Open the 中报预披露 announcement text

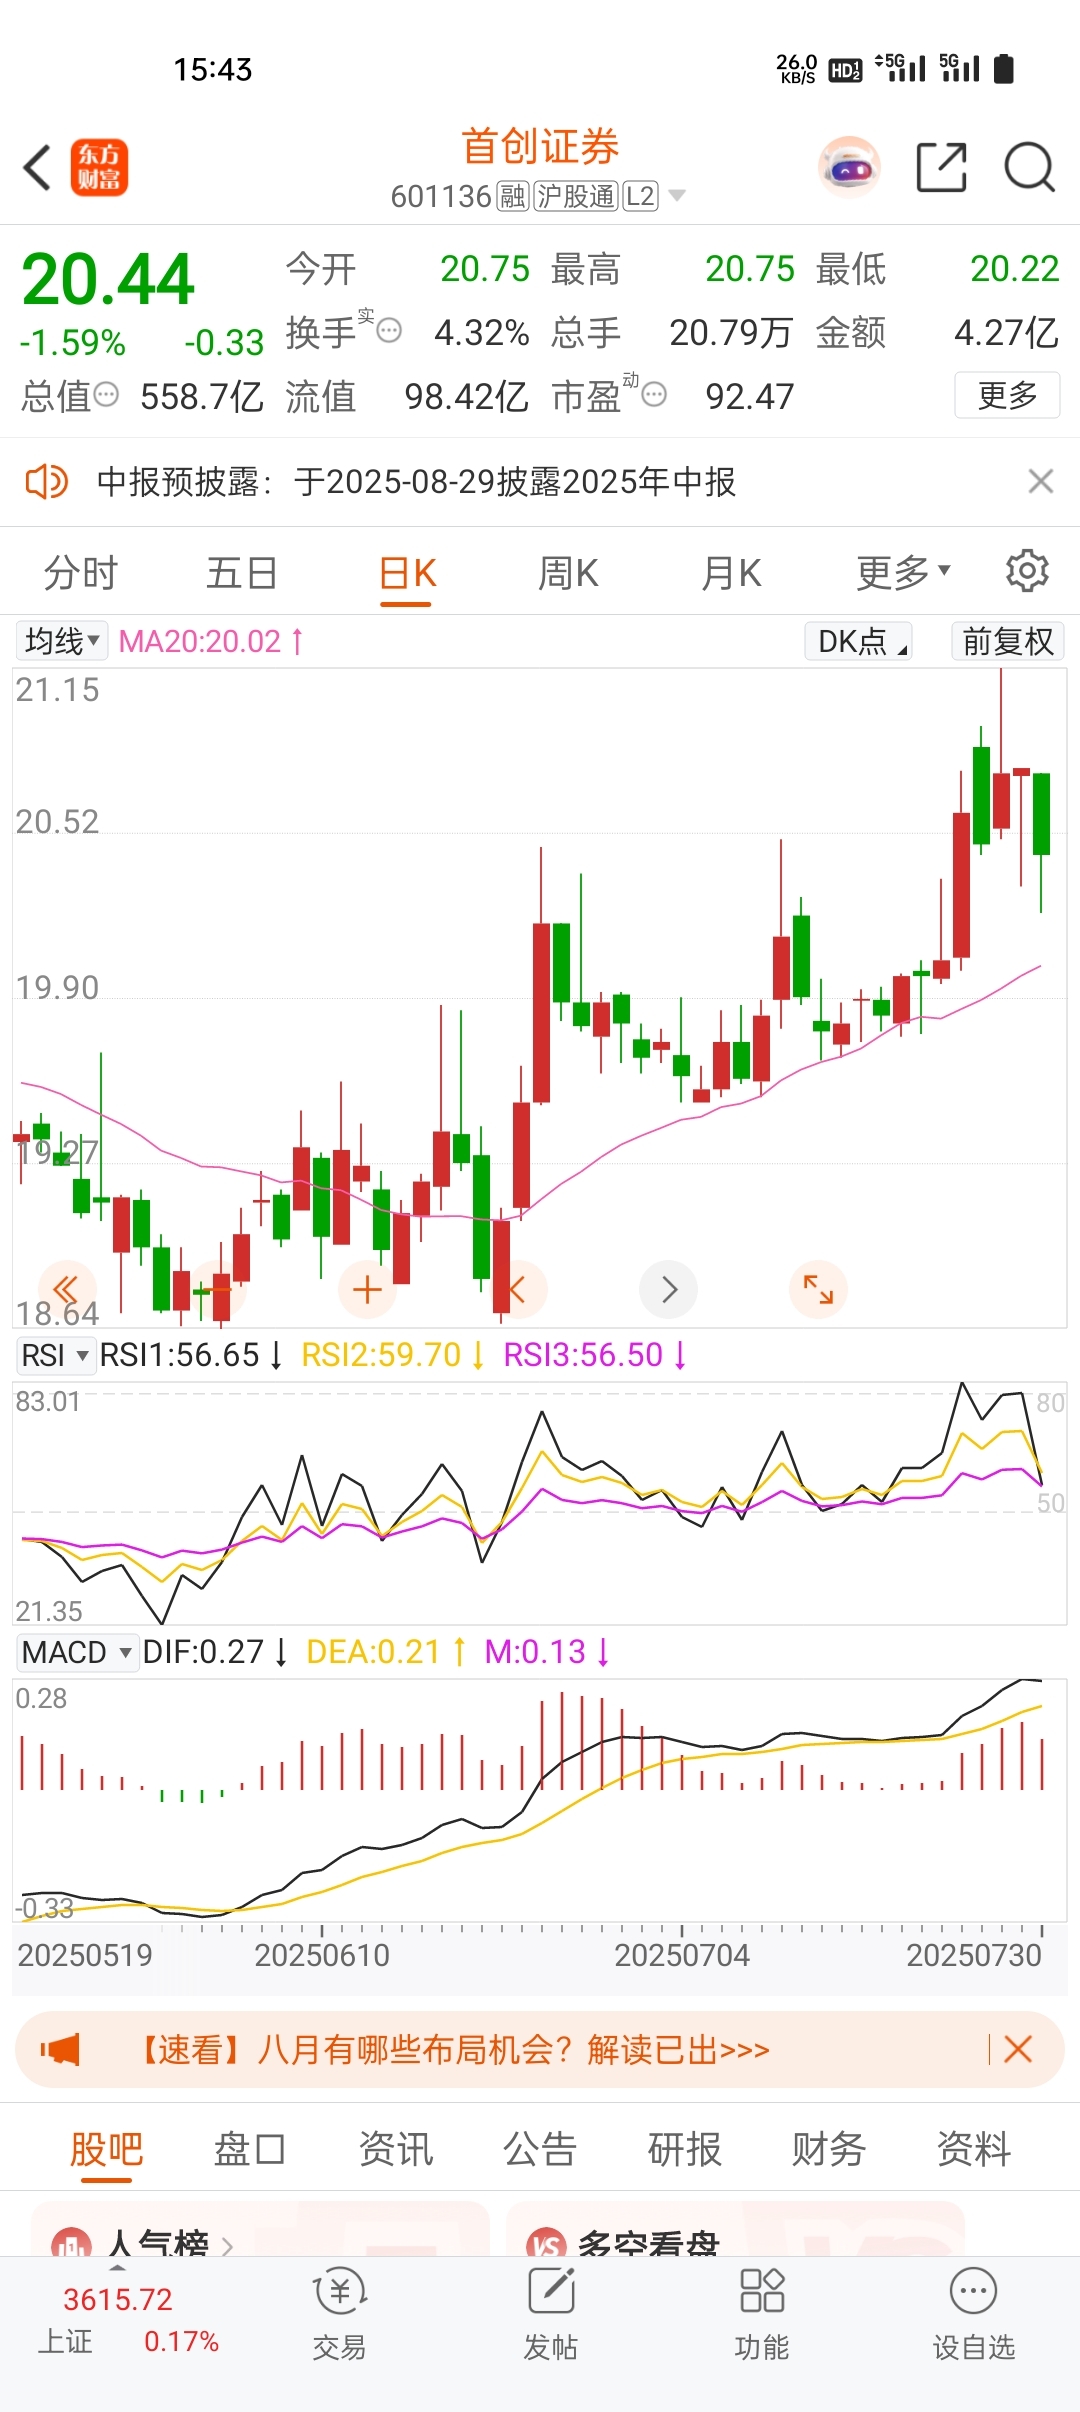(x=416, y=482)
